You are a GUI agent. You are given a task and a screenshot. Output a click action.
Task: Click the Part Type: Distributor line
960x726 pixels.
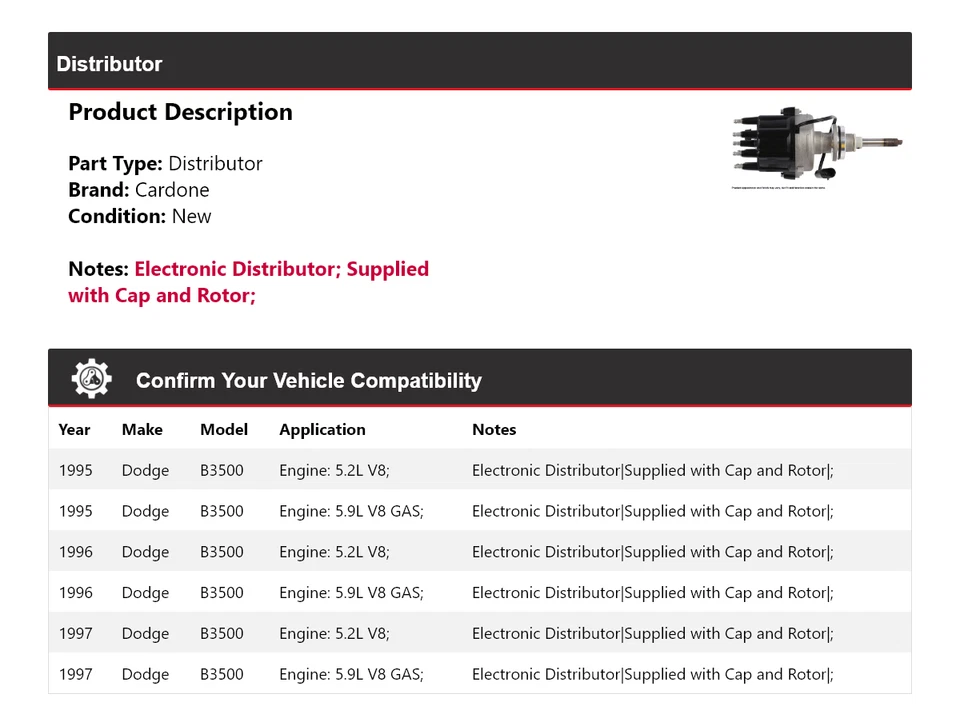(165, 163)
